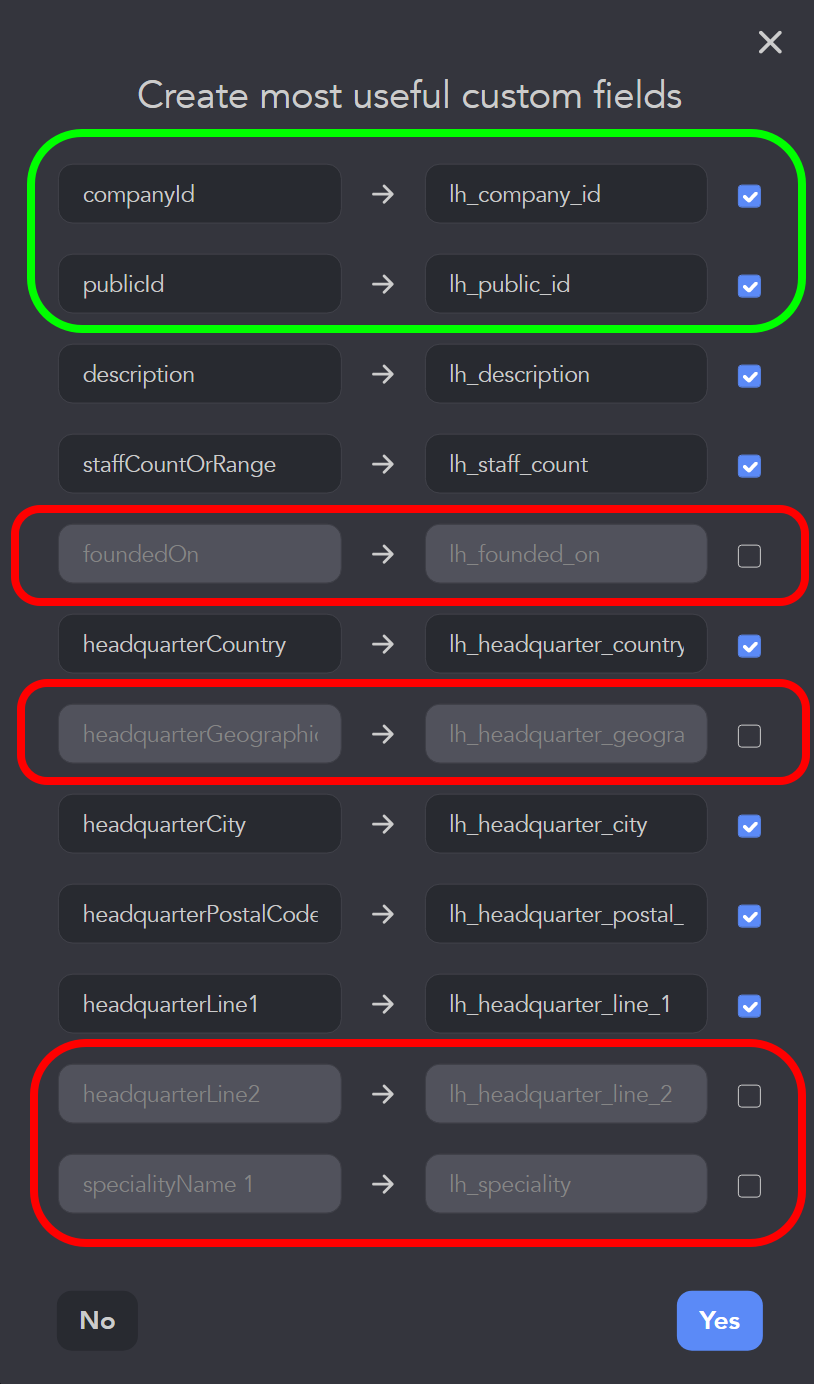Close the custom fields dialog
The image size is (814, 1384).
click(x=770, y=42)
